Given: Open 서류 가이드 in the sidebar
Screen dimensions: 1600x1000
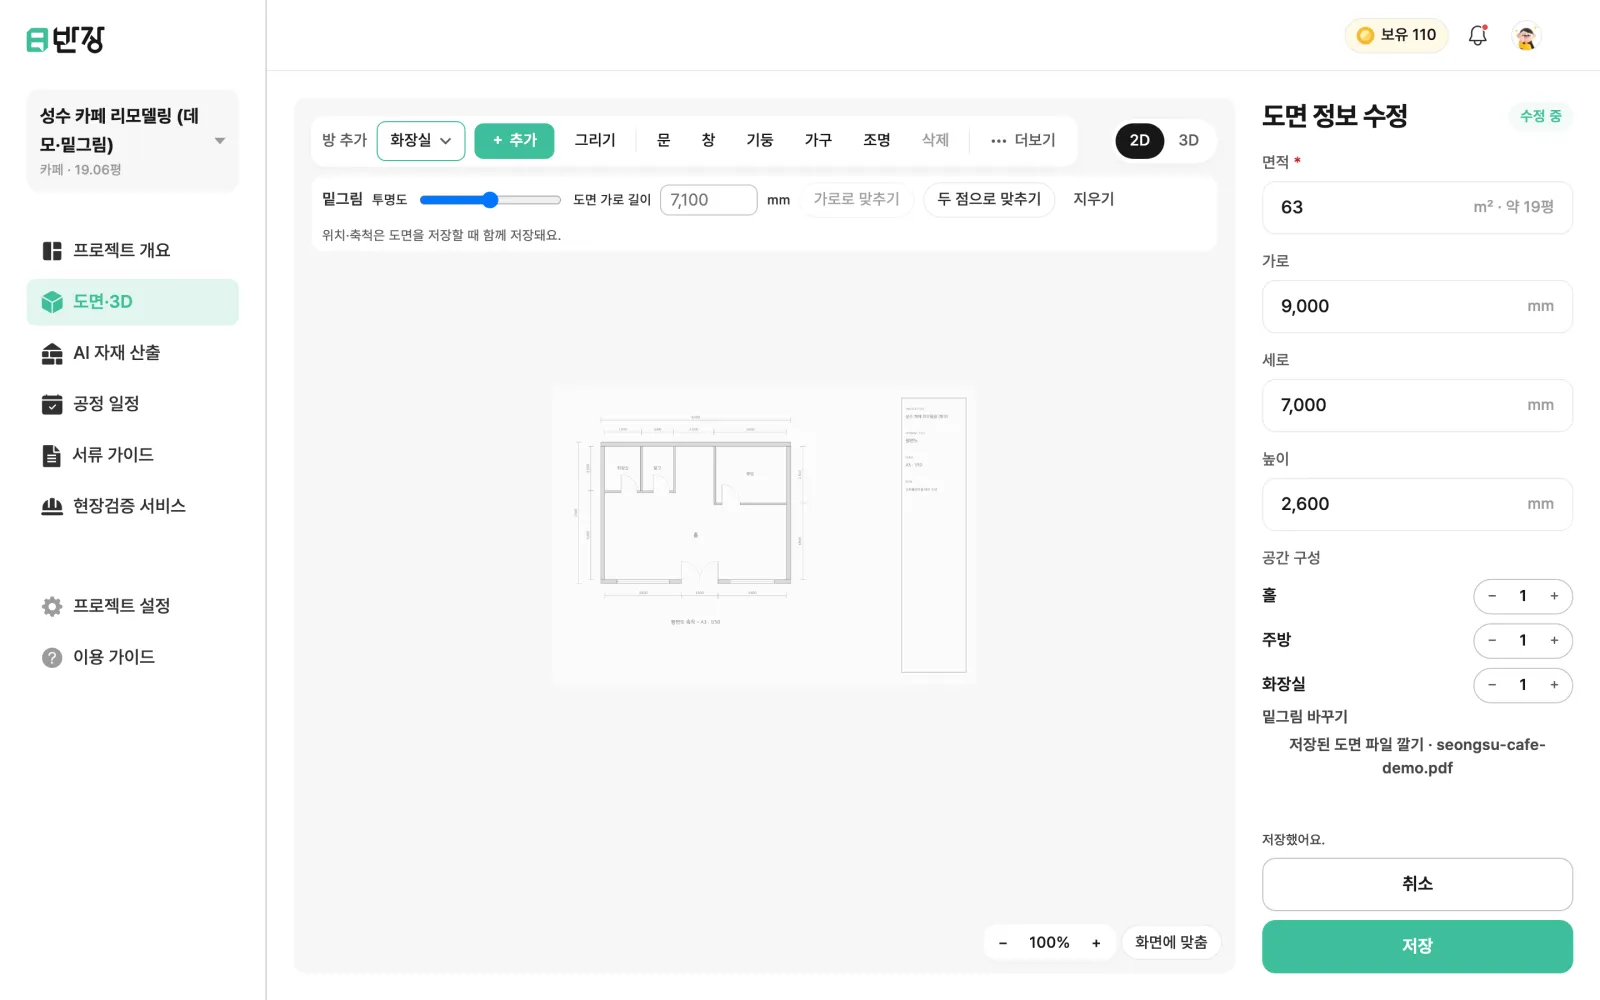Looking at the screenshot, I should tap(132, 454).
